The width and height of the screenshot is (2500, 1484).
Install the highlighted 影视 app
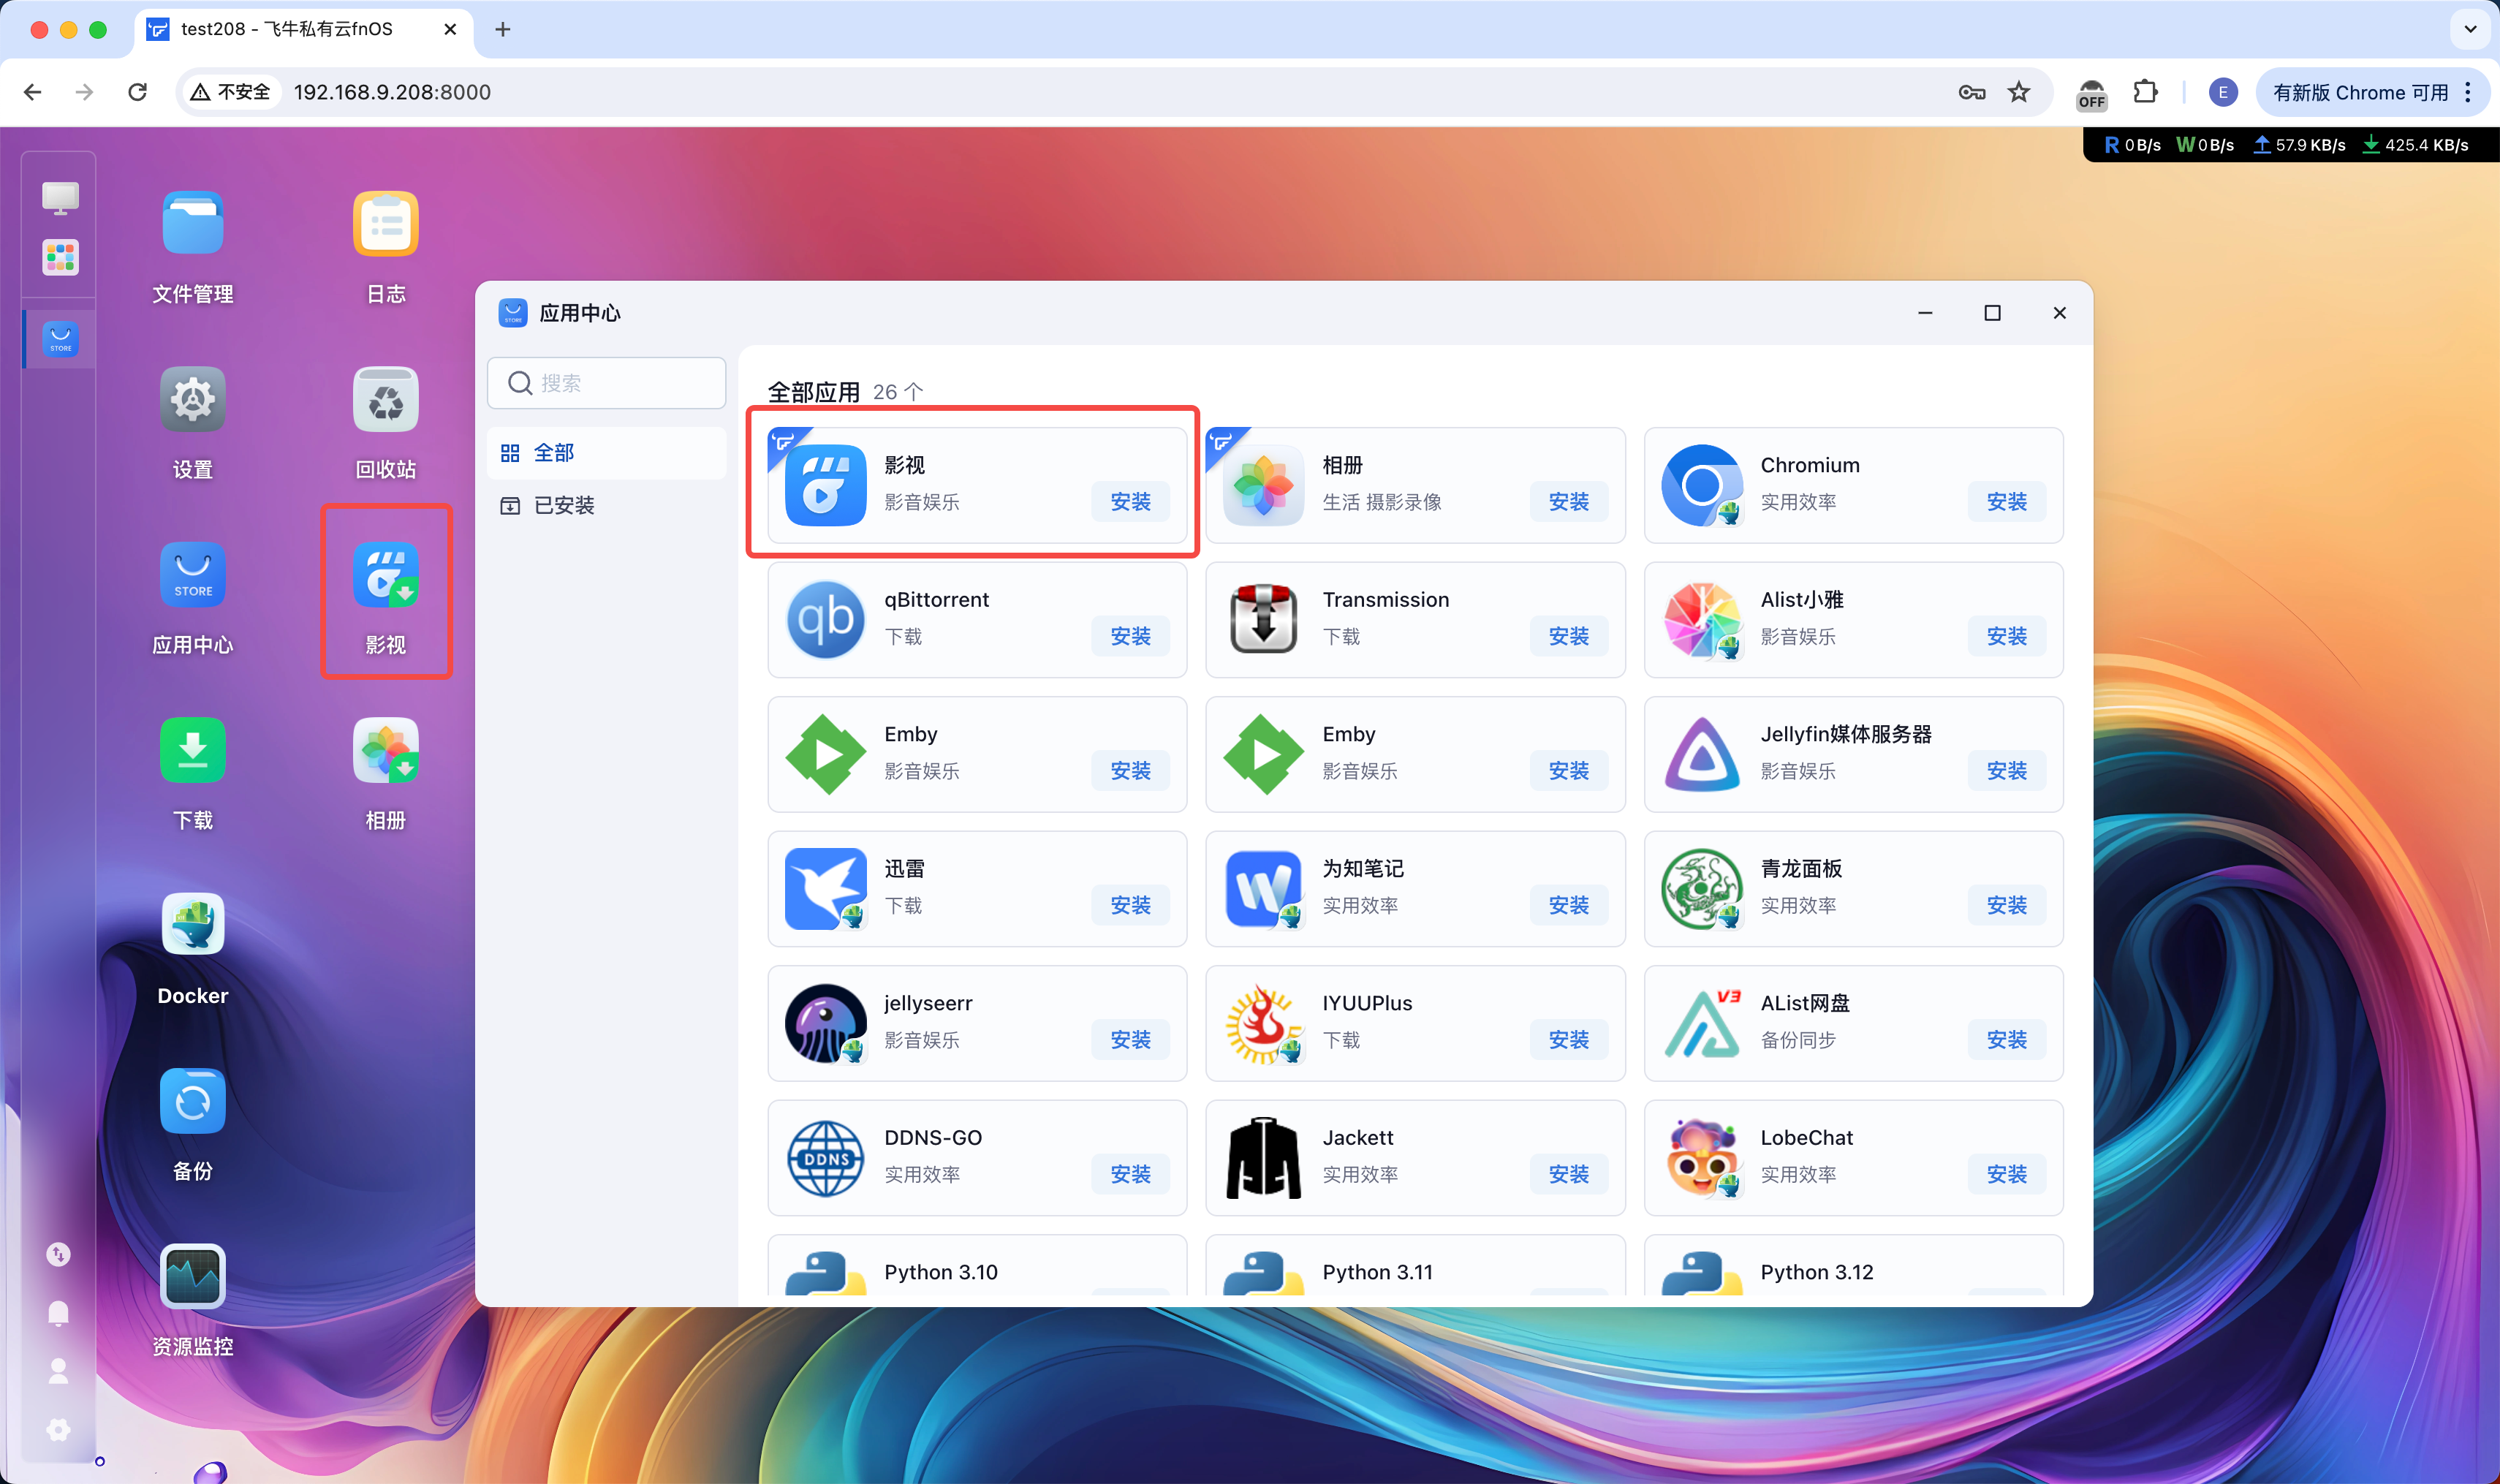point(1130,502)
